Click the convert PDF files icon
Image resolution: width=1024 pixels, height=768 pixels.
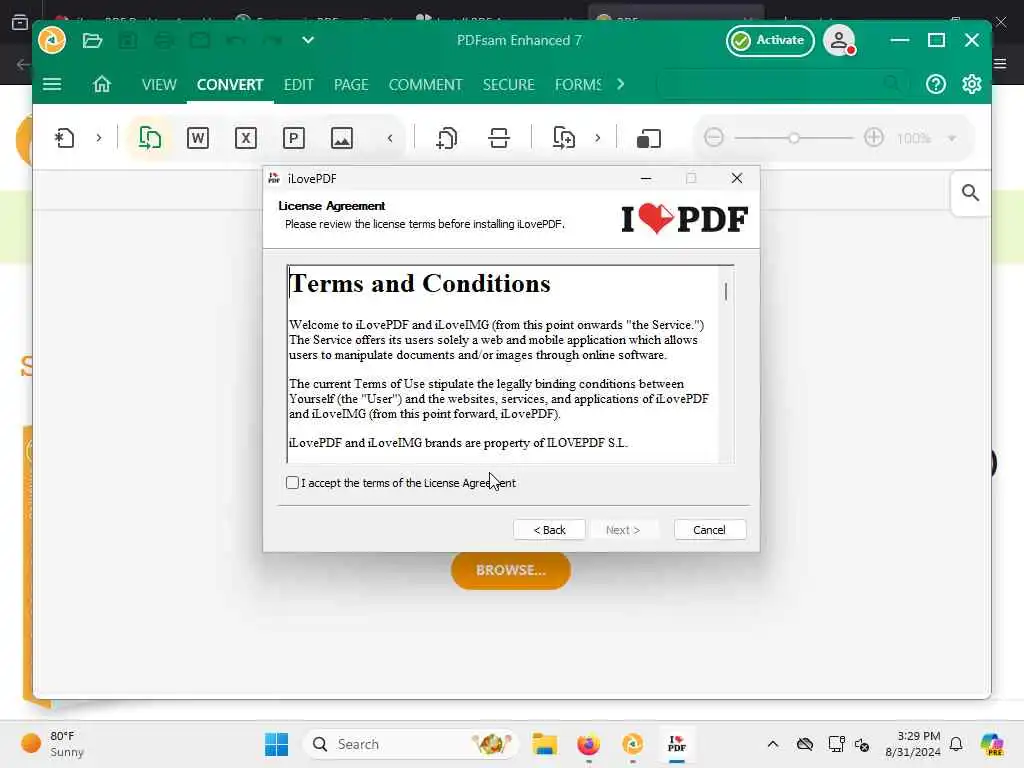(150, 138)
